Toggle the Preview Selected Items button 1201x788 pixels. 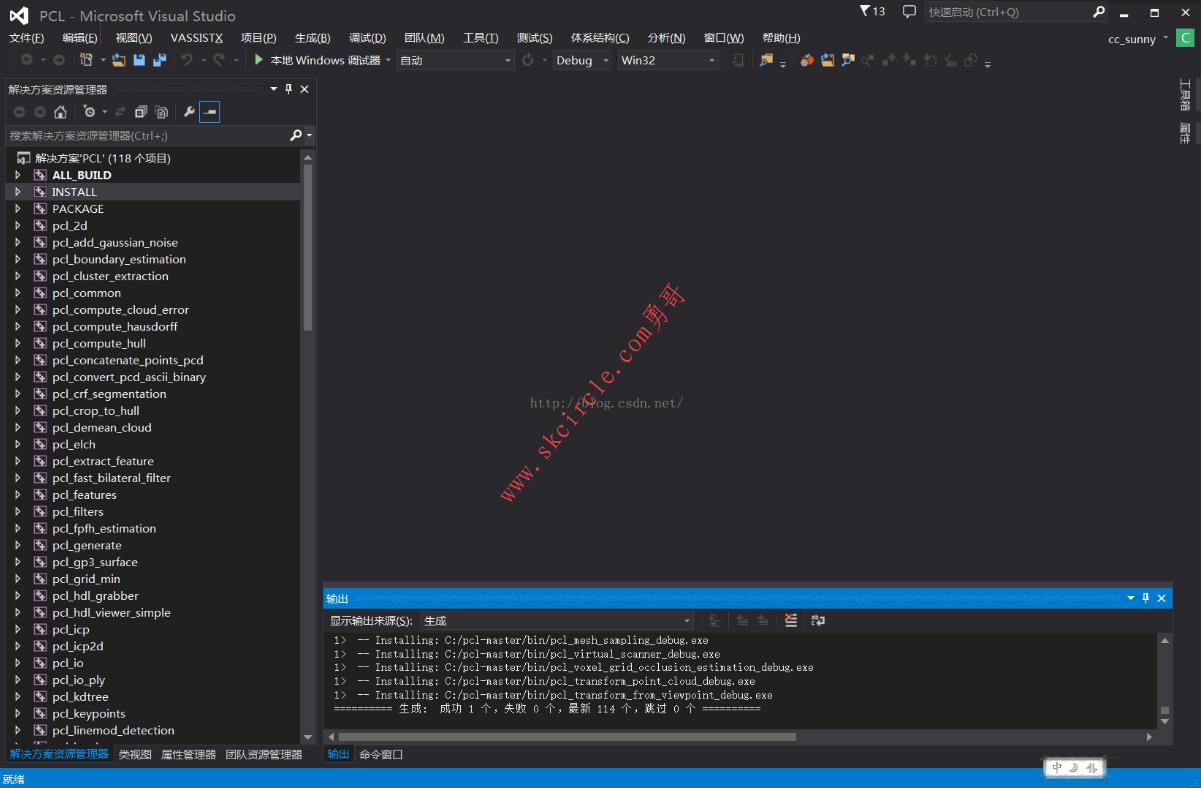pos(209,112)
